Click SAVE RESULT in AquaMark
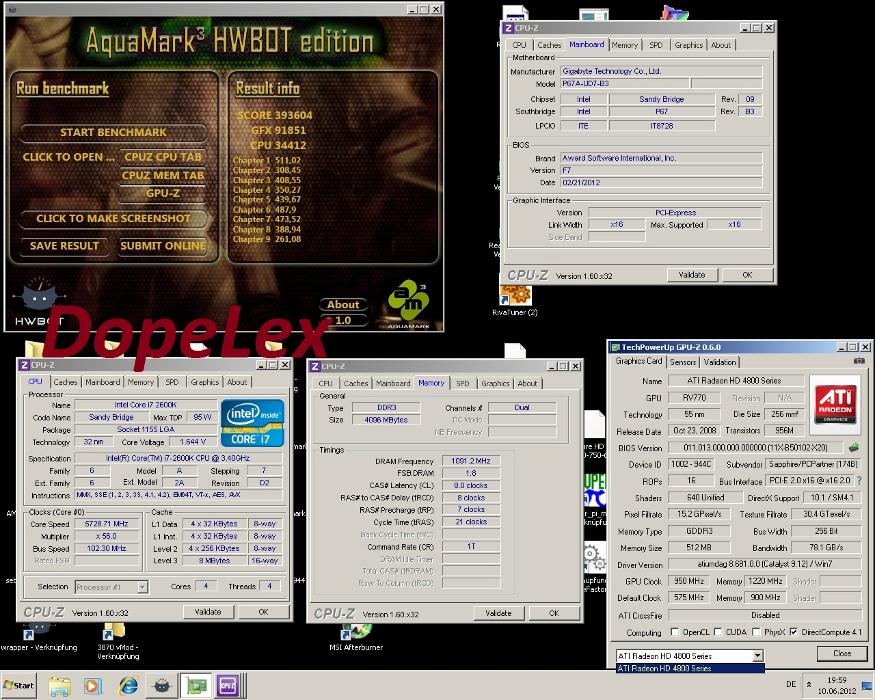Viewport: 875px width, 700px height. pyautogui.click(x=64, y=246)
